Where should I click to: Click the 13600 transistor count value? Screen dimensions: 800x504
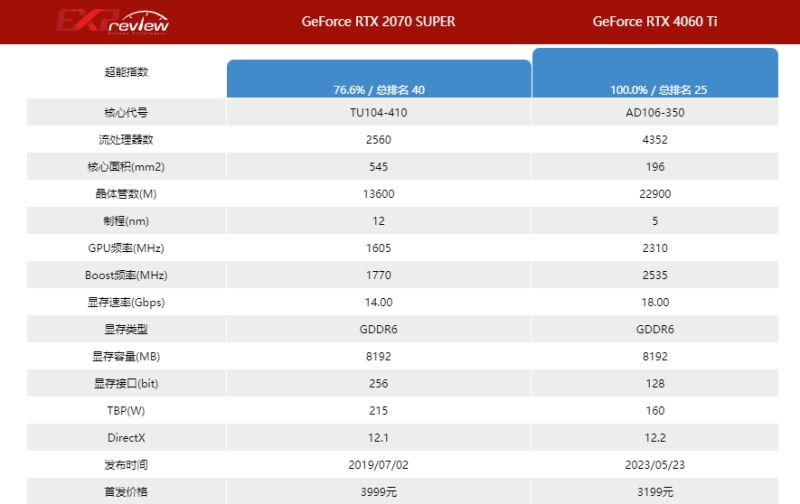(x=378, y=193)
